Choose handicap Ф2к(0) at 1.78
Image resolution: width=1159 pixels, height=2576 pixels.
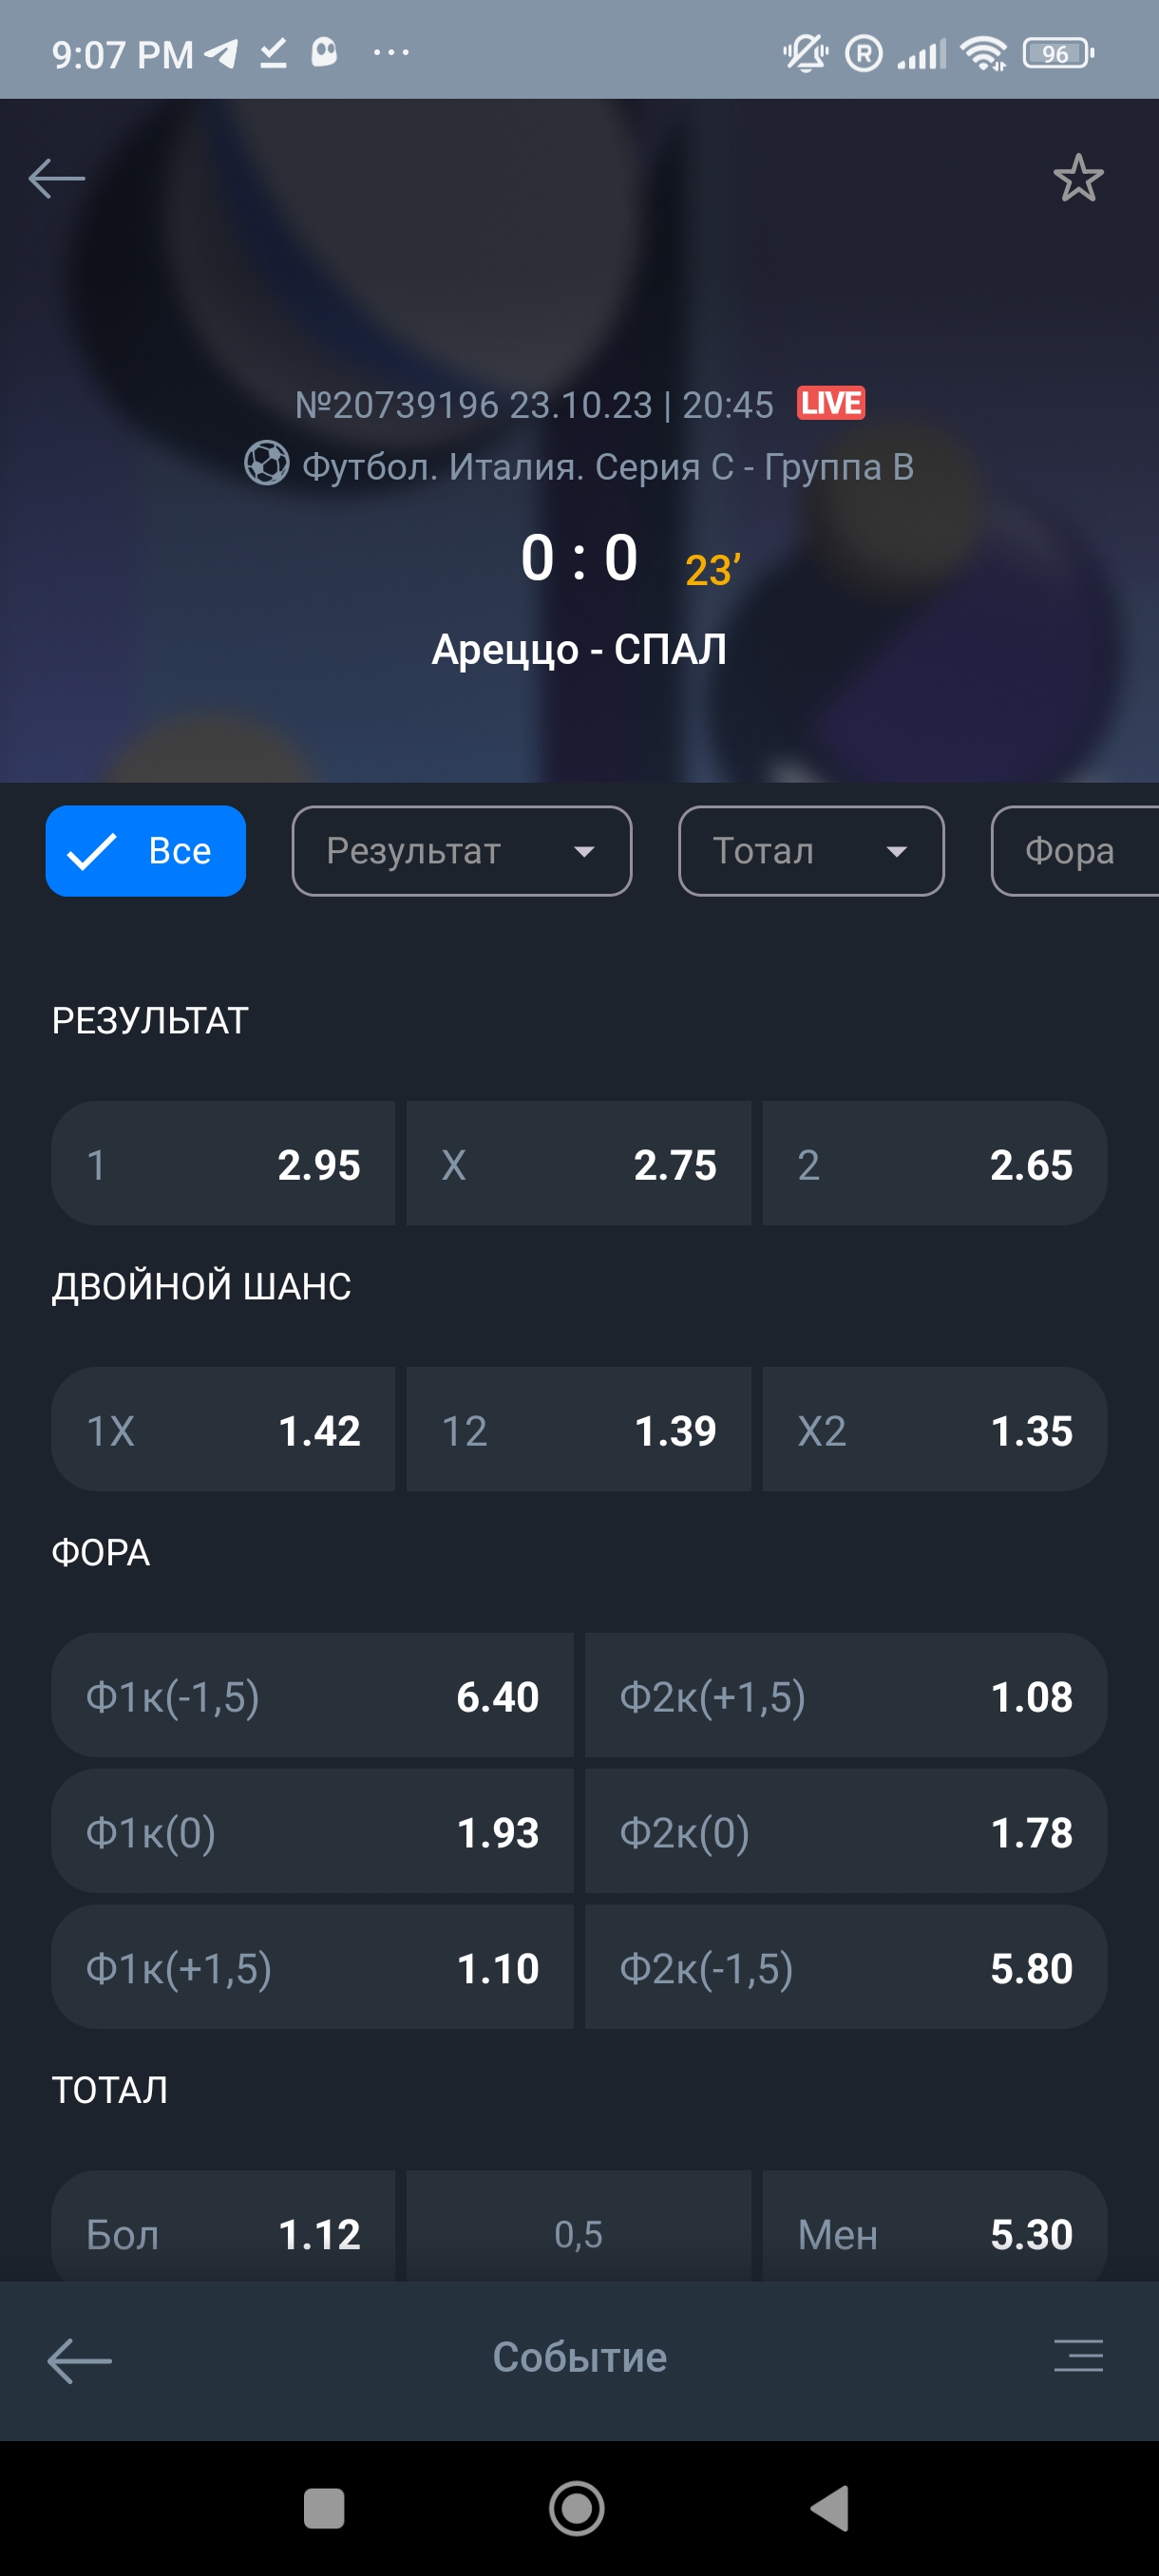845,1832
